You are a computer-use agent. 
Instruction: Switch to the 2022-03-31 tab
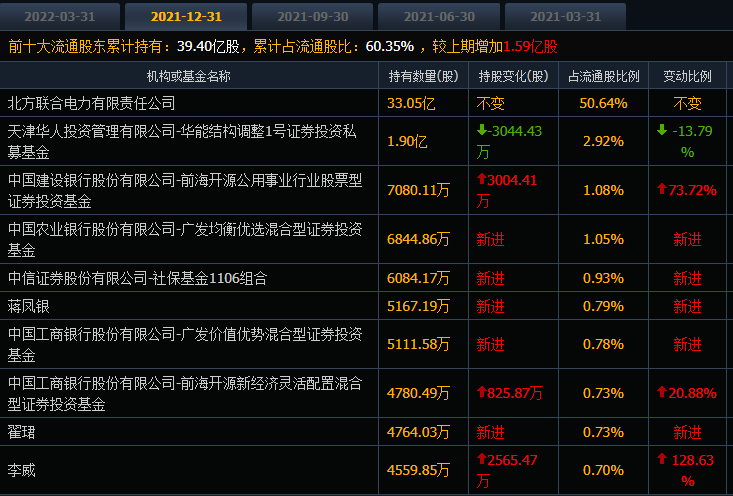pyautogui.click(x=60, y=17)
